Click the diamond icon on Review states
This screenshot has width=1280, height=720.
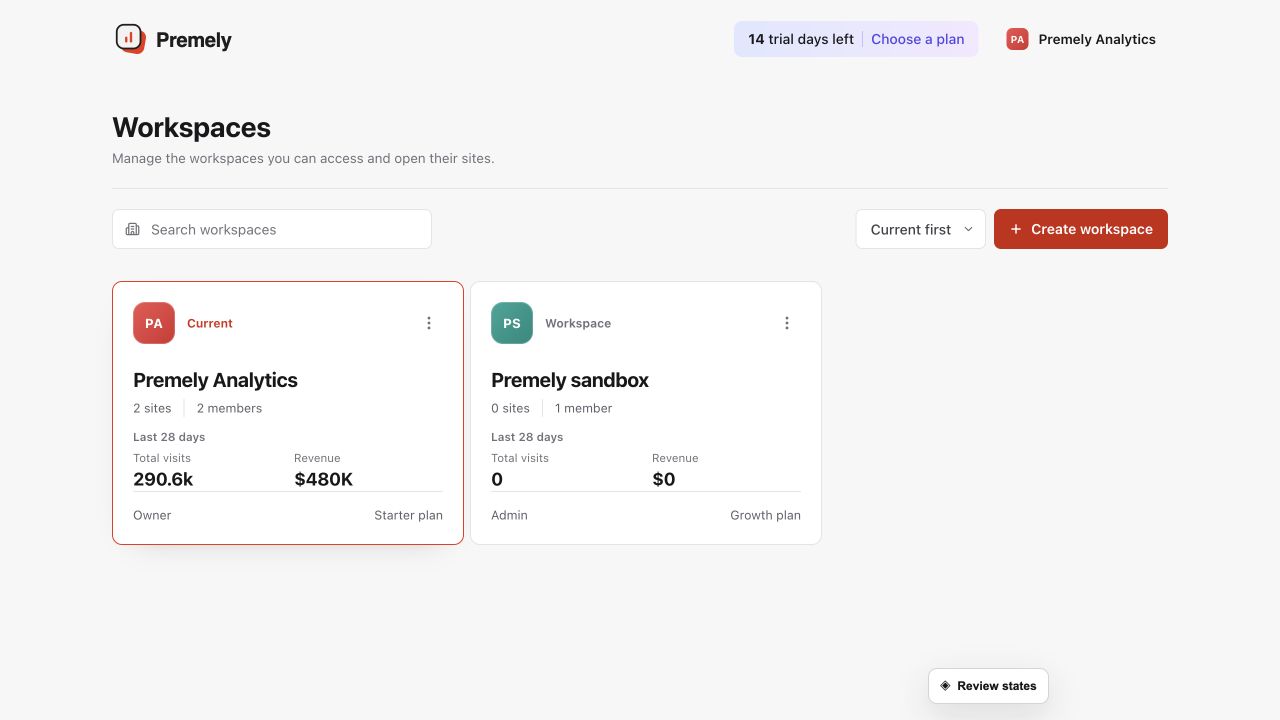(x=945, y=686)
